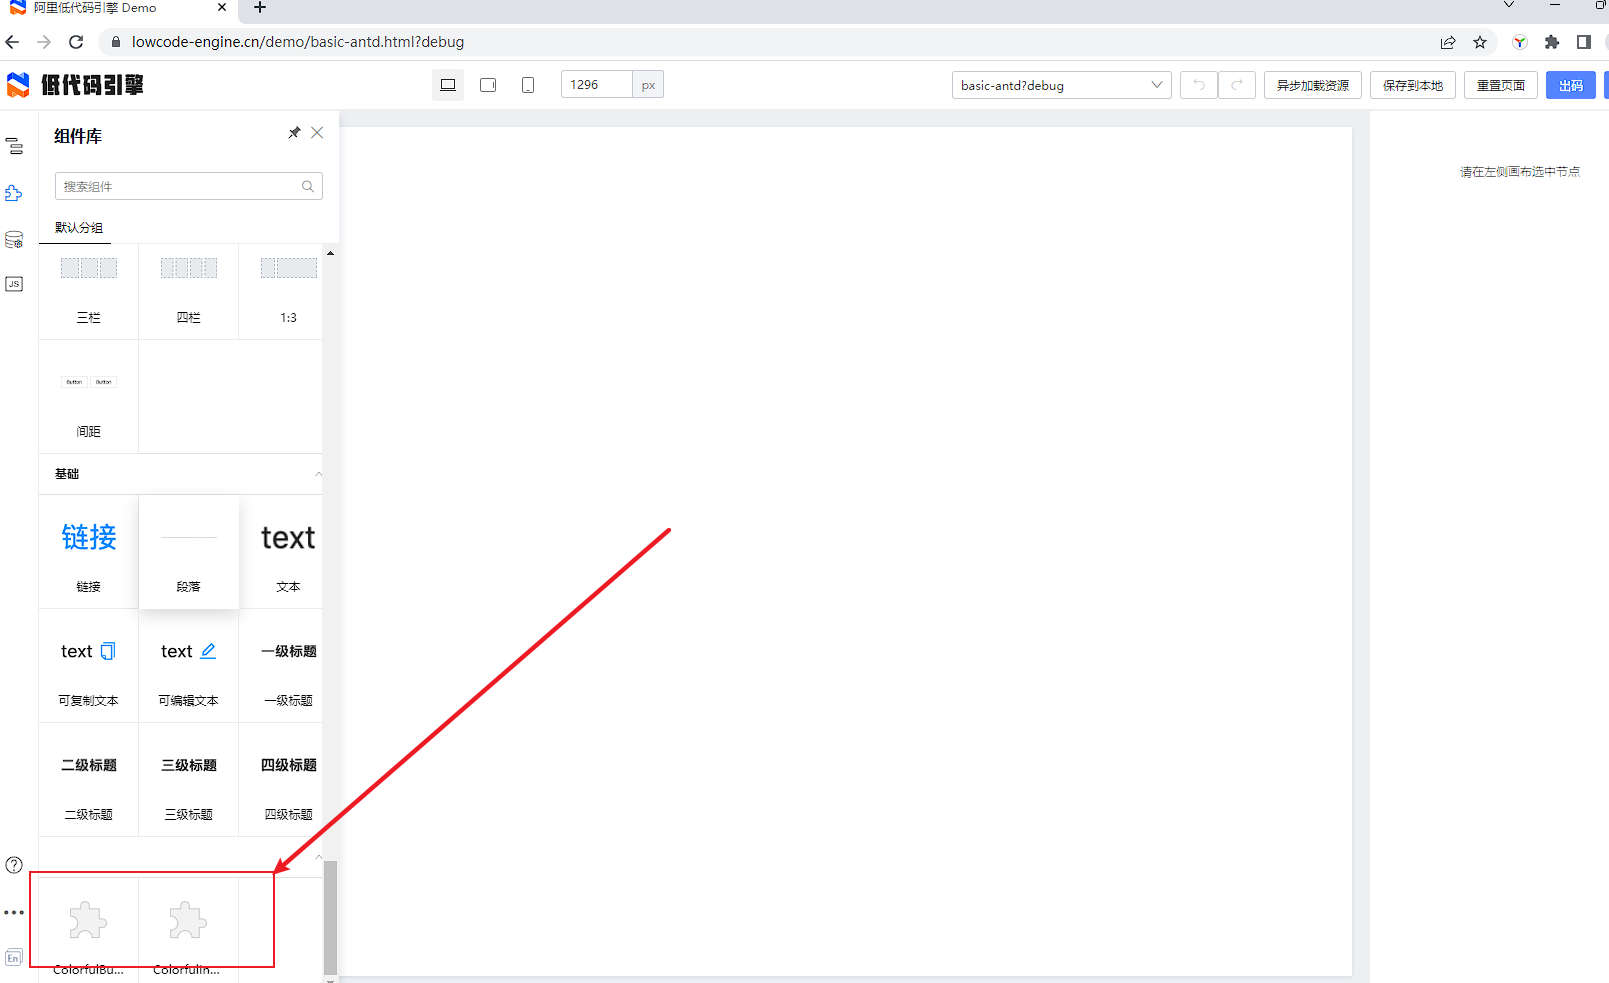This screenshot has width=1609, height=983.
Task: Click the browser address bar URL
Action: point(298,42)
